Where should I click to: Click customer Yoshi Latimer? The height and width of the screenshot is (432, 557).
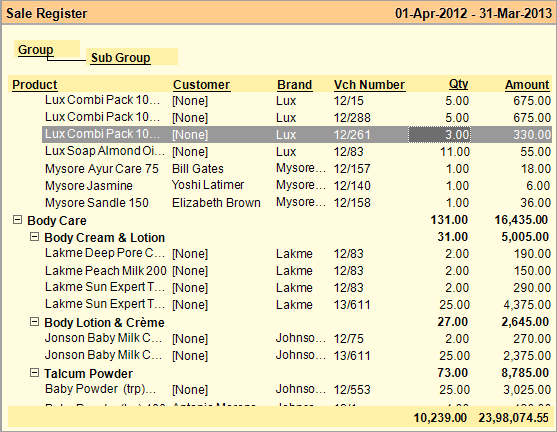point(208,185)
